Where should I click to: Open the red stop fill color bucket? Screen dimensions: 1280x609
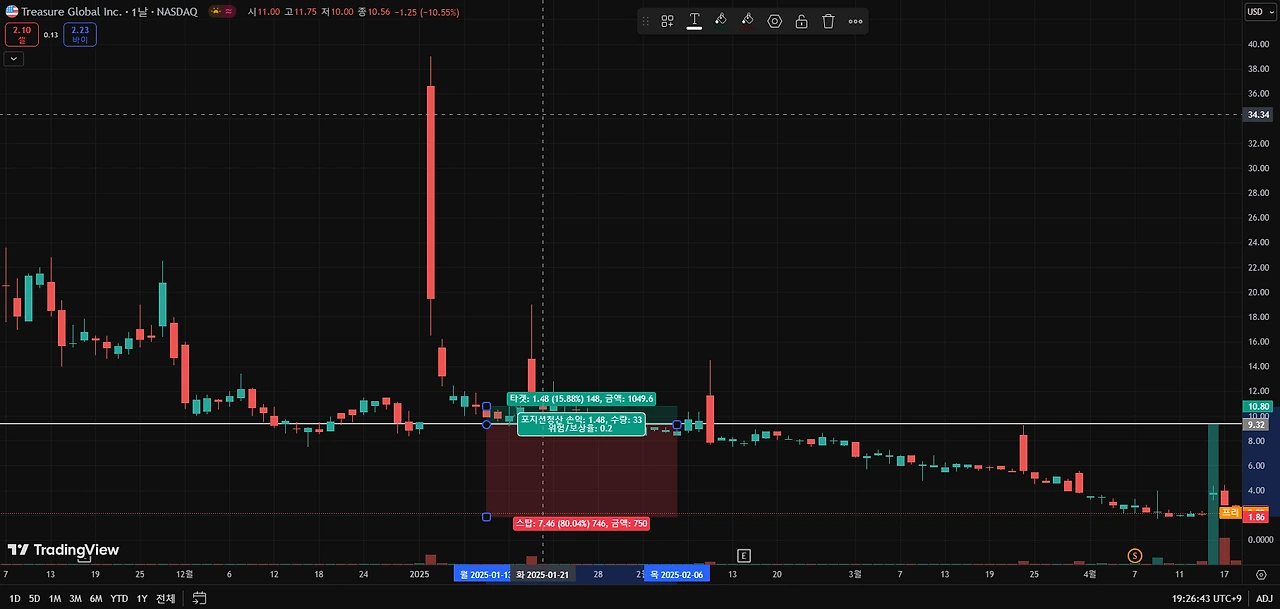point(747,21)
